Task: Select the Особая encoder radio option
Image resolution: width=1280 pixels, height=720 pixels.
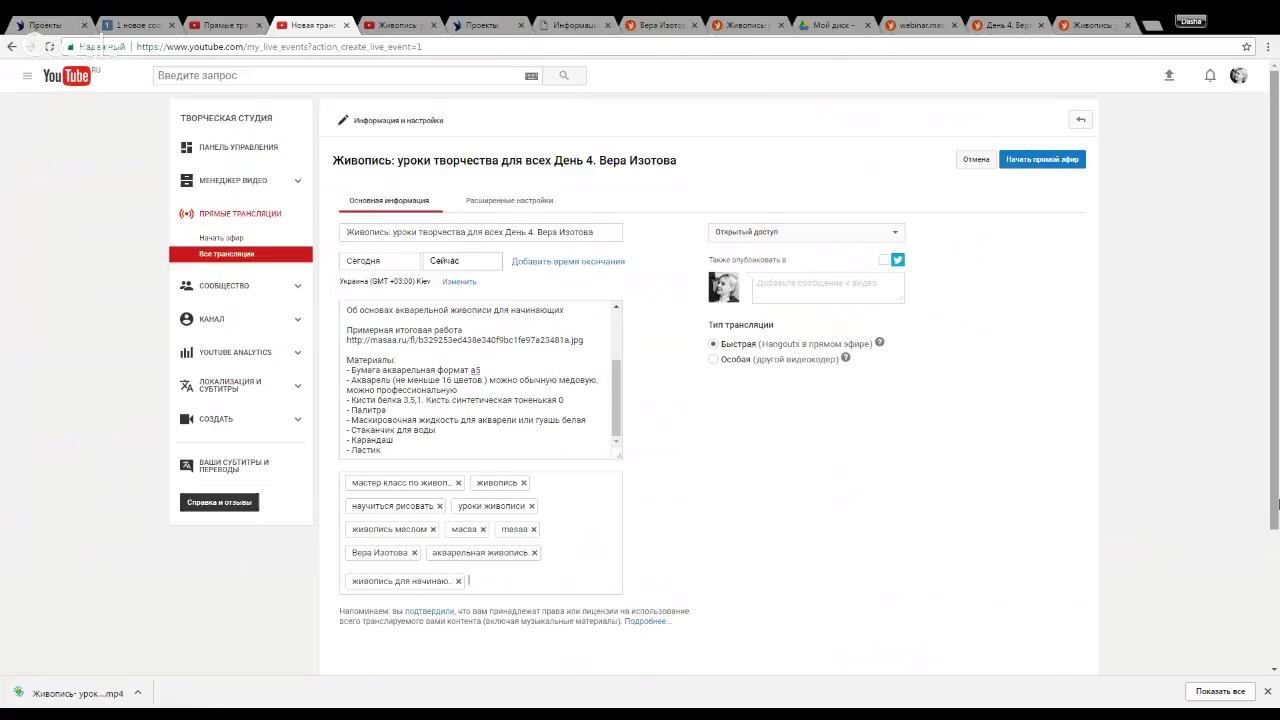Action: coord(713,359)
